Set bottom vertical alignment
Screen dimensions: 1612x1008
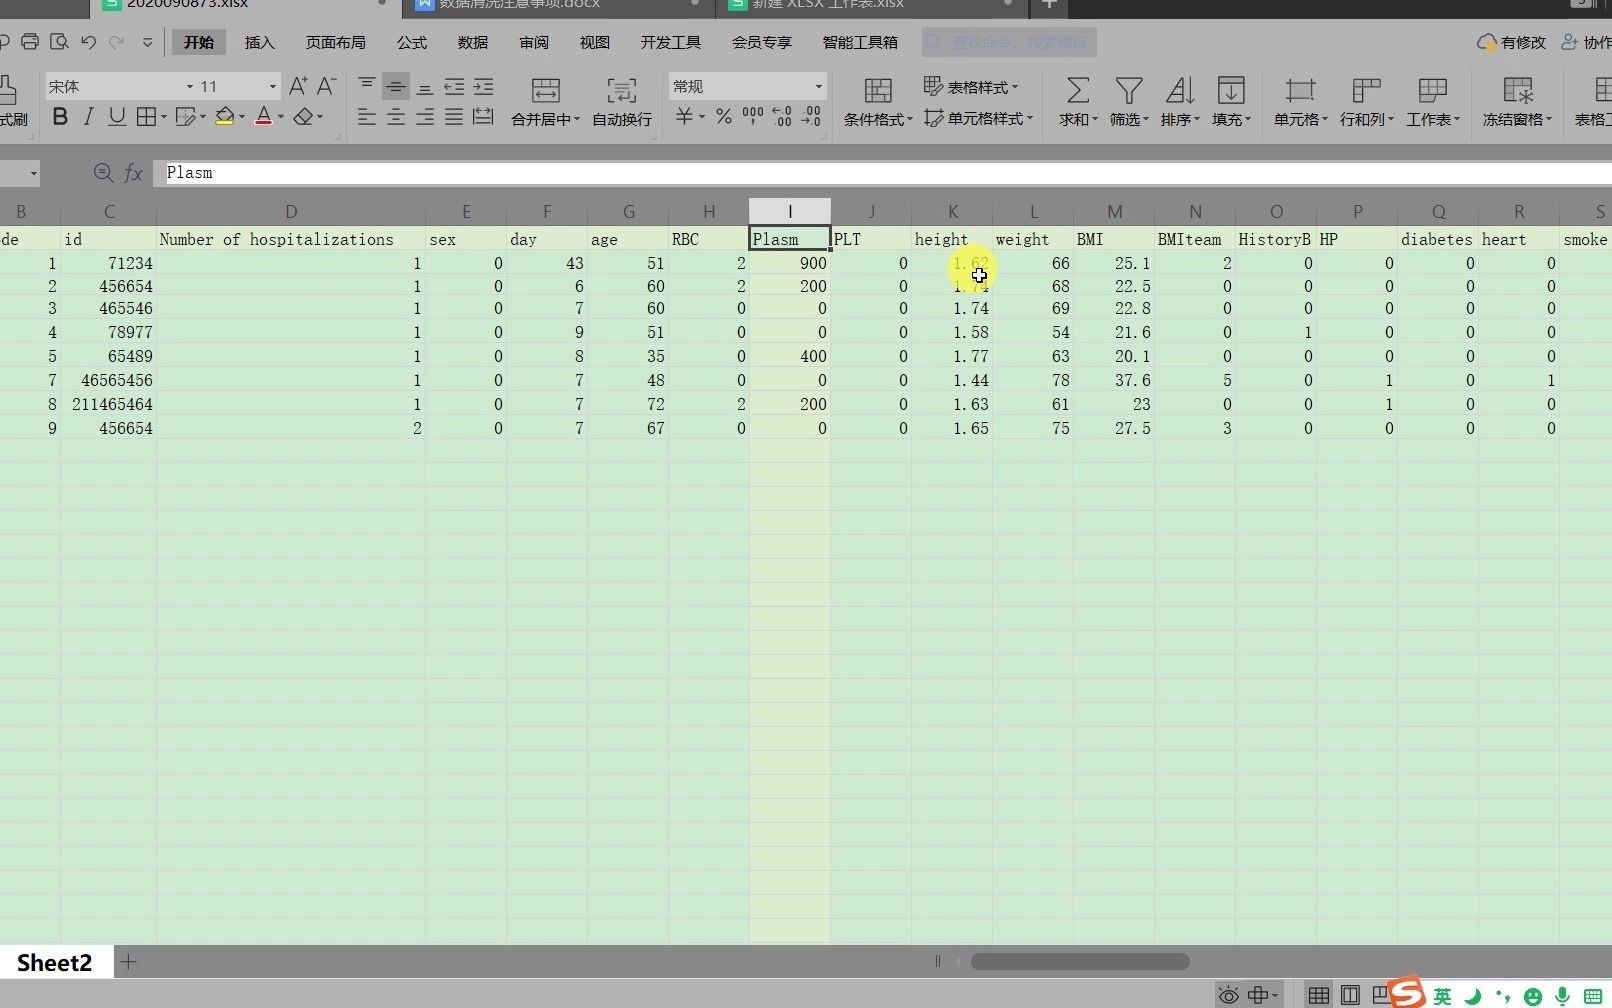425,86
